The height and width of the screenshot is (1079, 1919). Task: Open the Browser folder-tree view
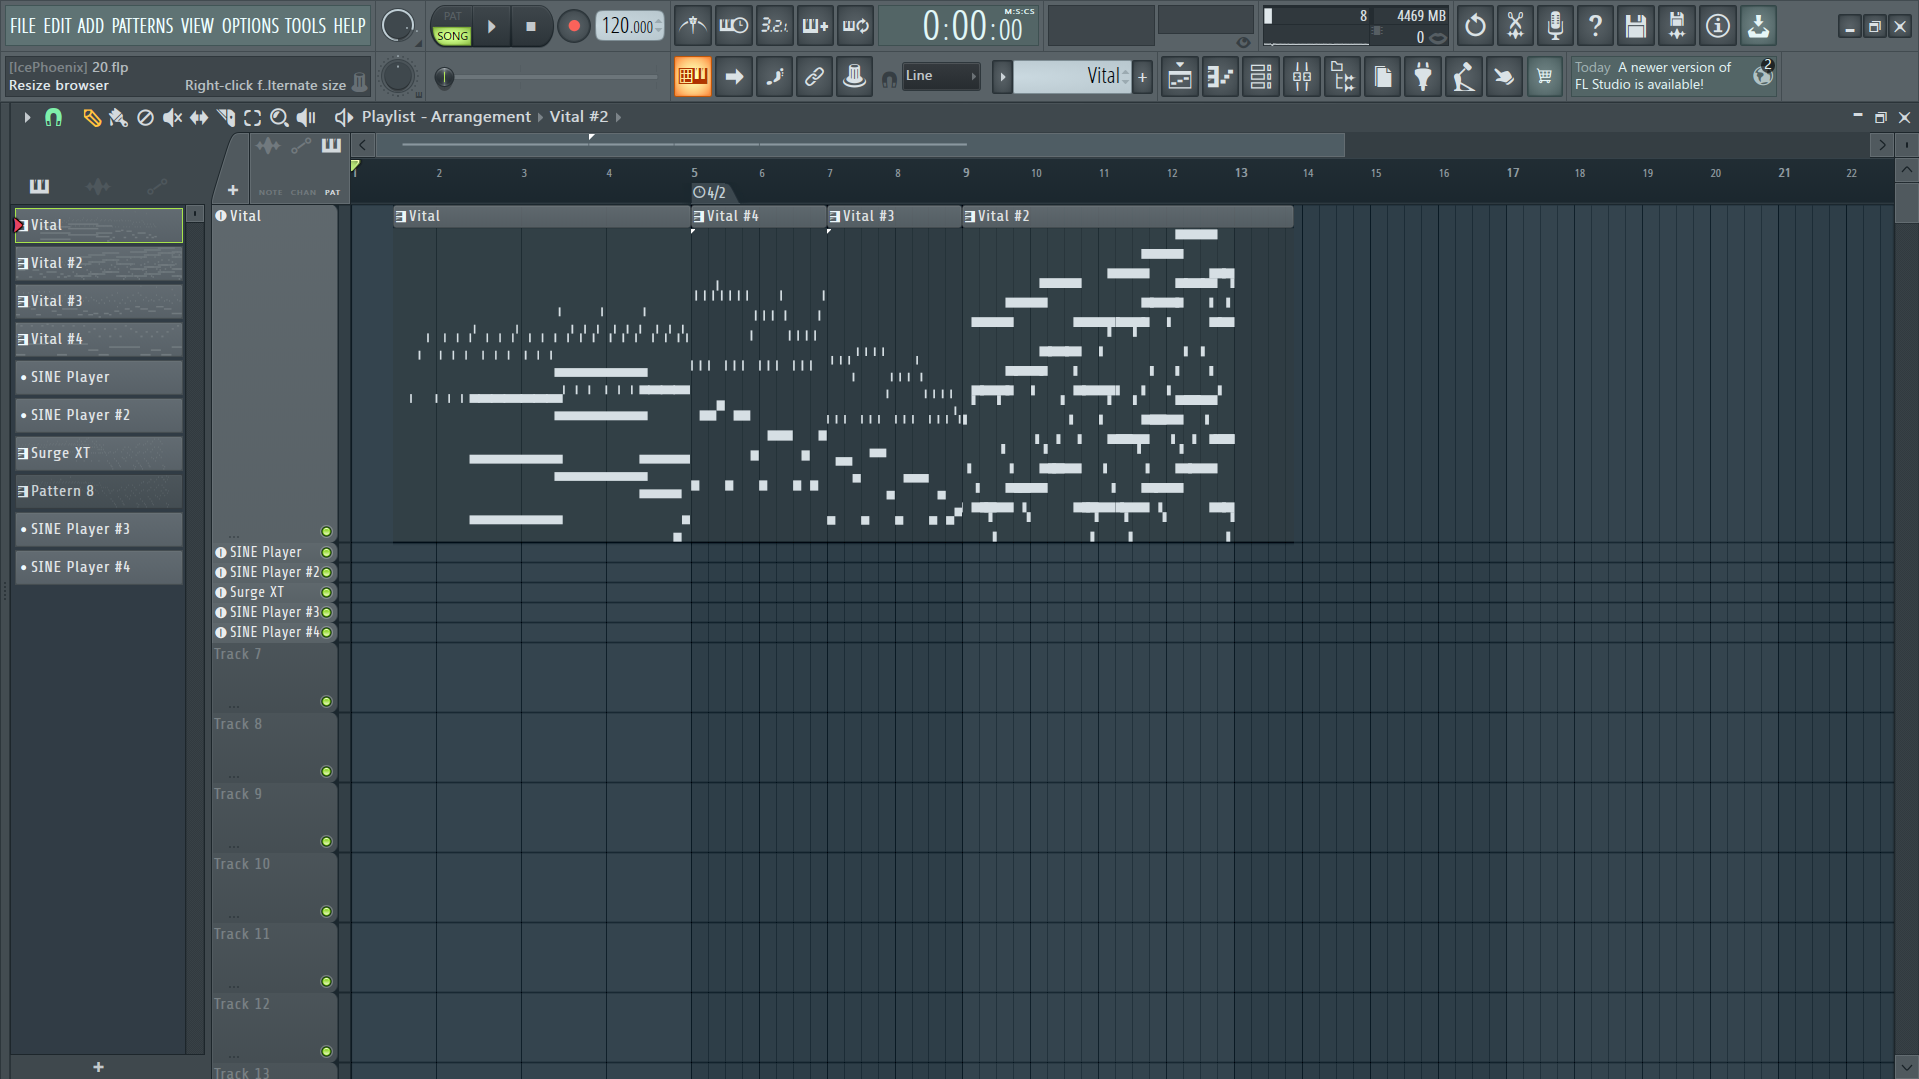click(x=1342, y=77)
